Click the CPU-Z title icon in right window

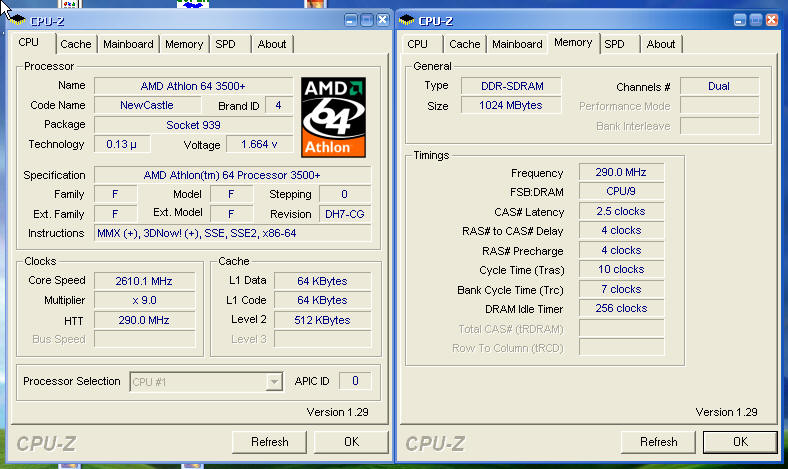[406, 20]
